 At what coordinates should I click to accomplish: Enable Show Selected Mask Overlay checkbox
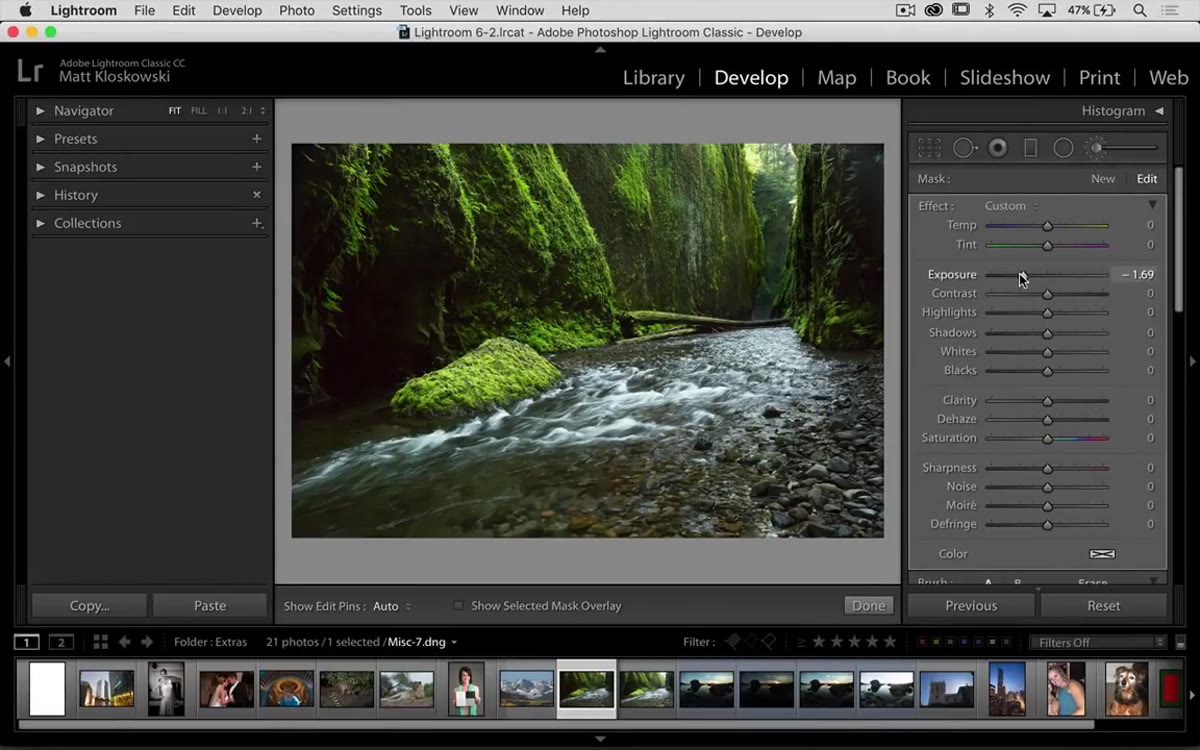(x=458, y=606)
